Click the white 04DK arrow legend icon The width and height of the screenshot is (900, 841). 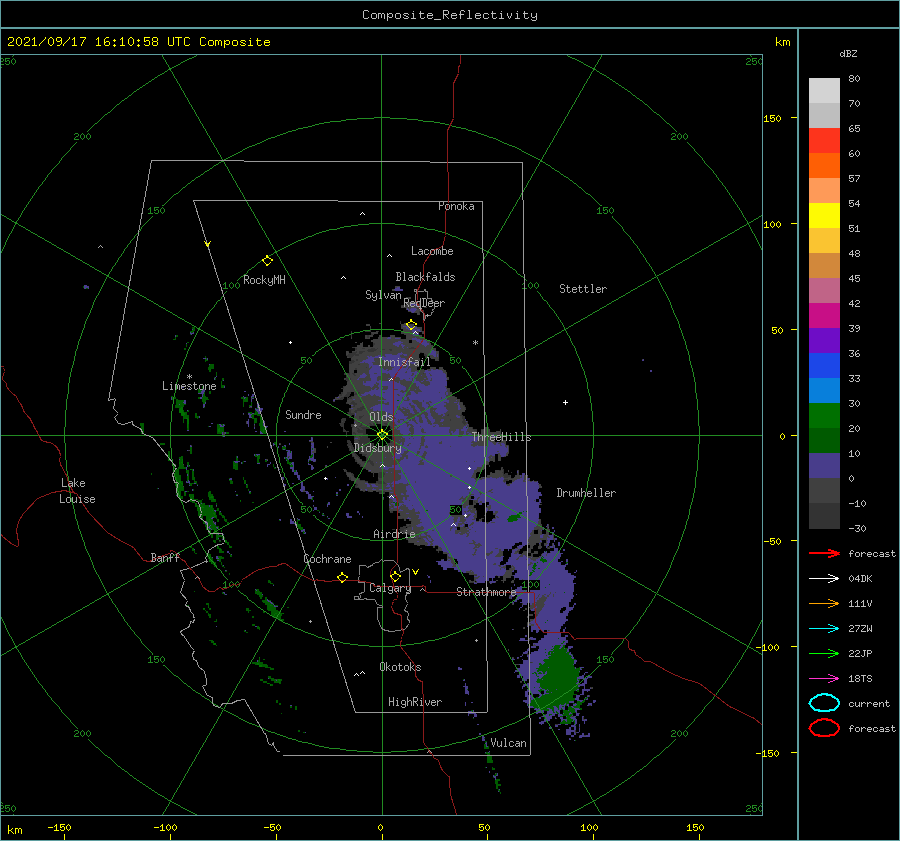(824, 578)
